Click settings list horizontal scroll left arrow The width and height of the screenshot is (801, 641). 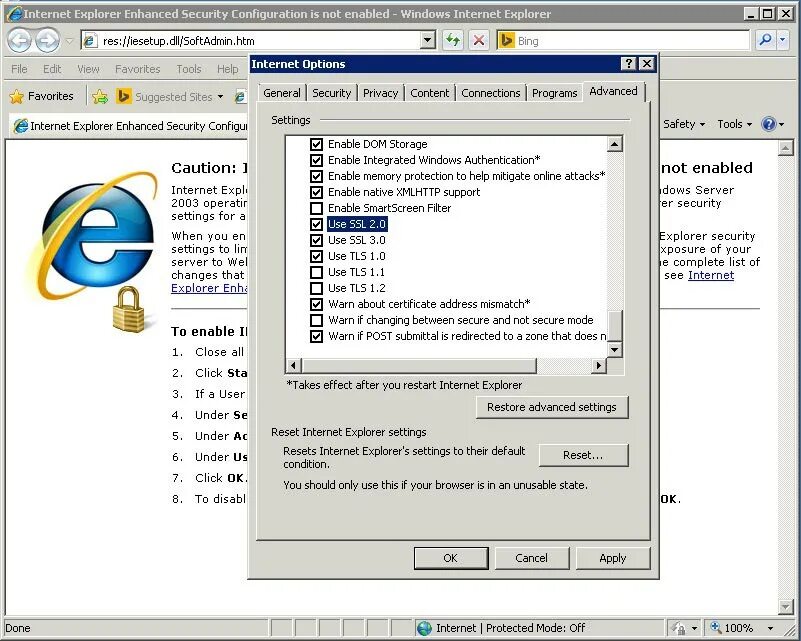coord(293,365)
